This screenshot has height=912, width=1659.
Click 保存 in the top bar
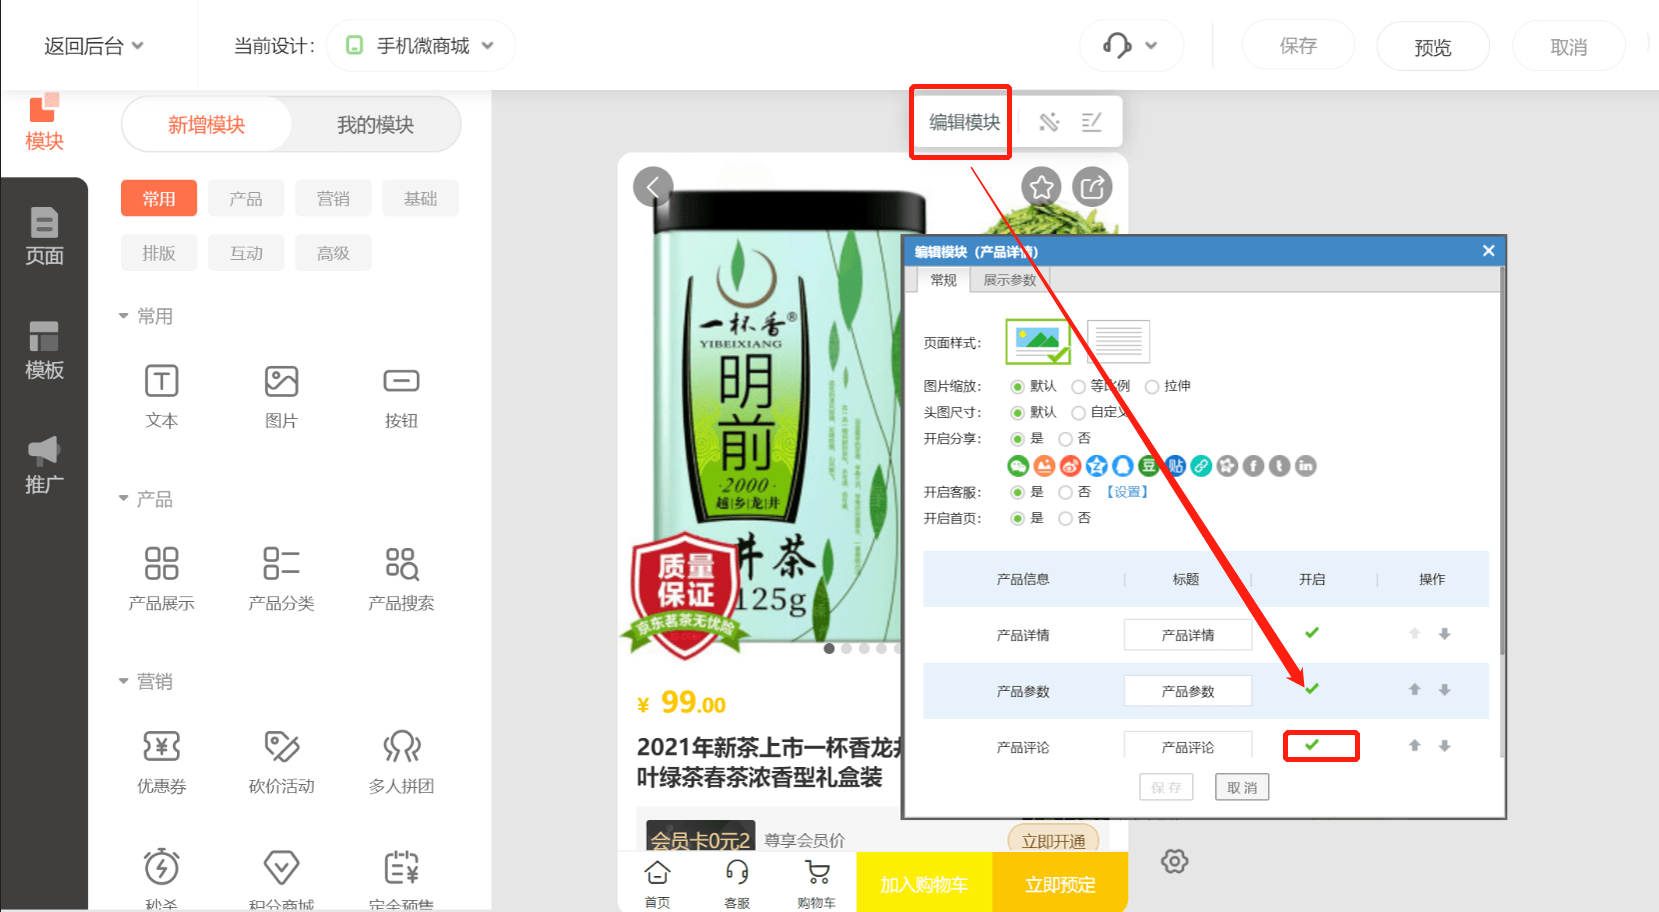(1298, 46)
